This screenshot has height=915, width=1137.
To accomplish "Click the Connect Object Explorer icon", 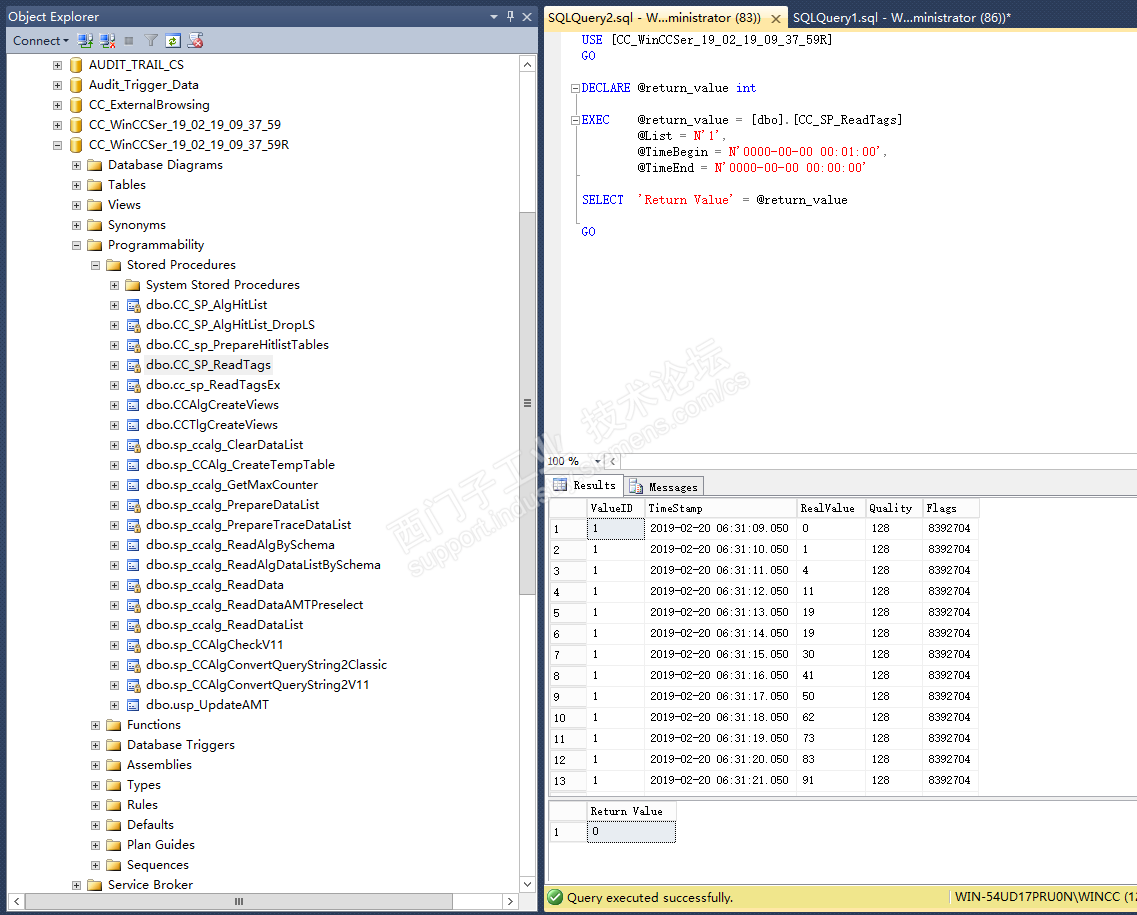I will tap(86, 41).
